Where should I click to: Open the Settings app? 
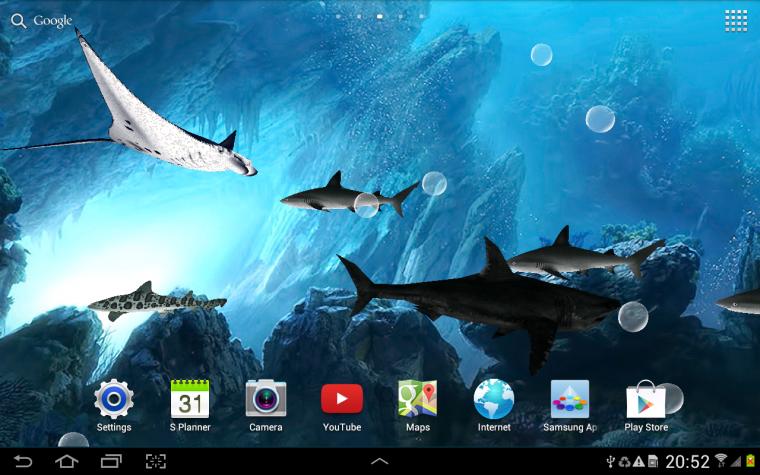(x=114, y=400)
